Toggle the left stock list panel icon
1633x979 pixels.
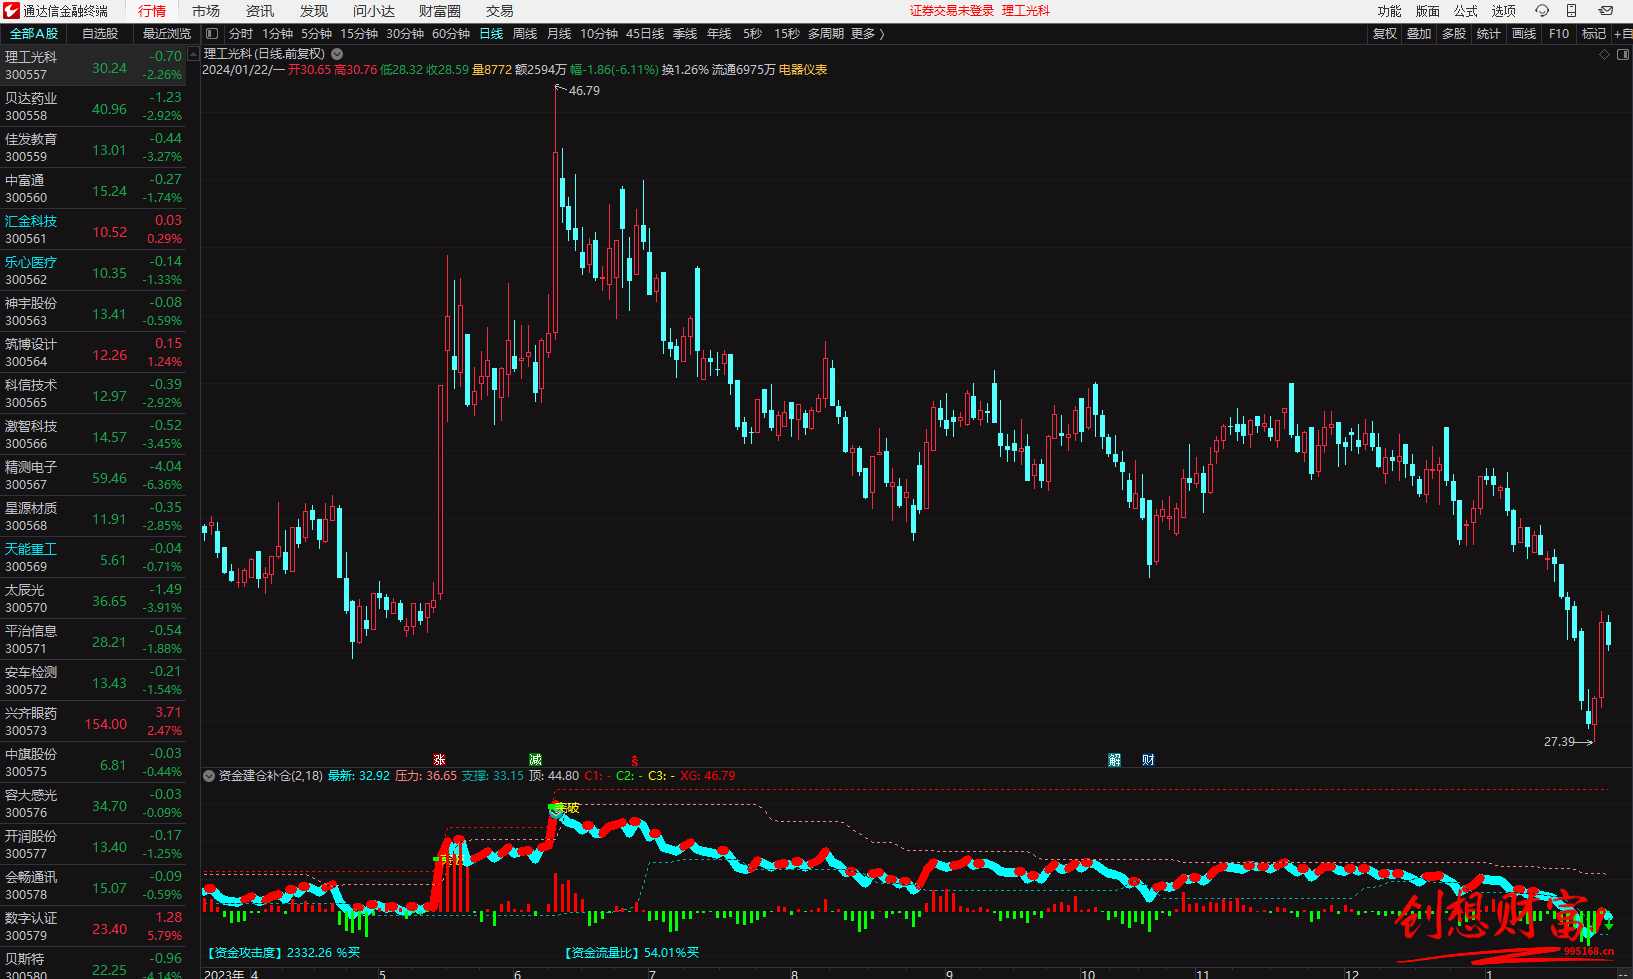pyautogui.click(x=212, y=34)
